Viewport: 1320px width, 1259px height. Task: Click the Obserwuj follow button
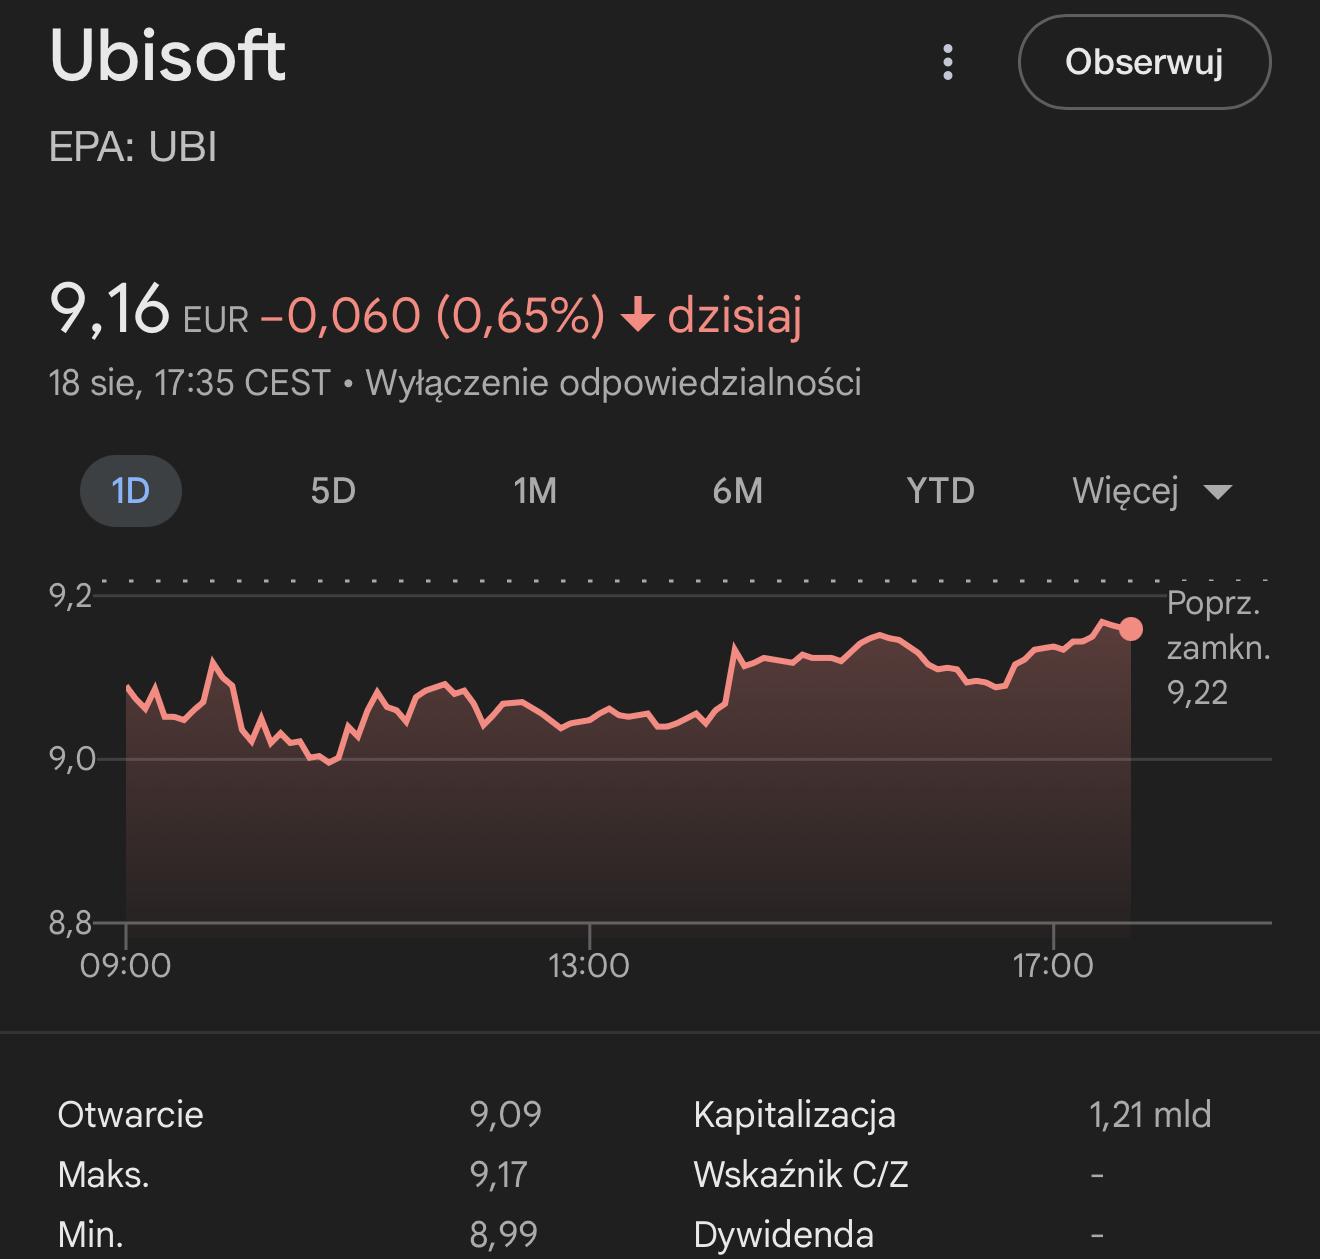pyautogui.click(x=1144, y=62)
